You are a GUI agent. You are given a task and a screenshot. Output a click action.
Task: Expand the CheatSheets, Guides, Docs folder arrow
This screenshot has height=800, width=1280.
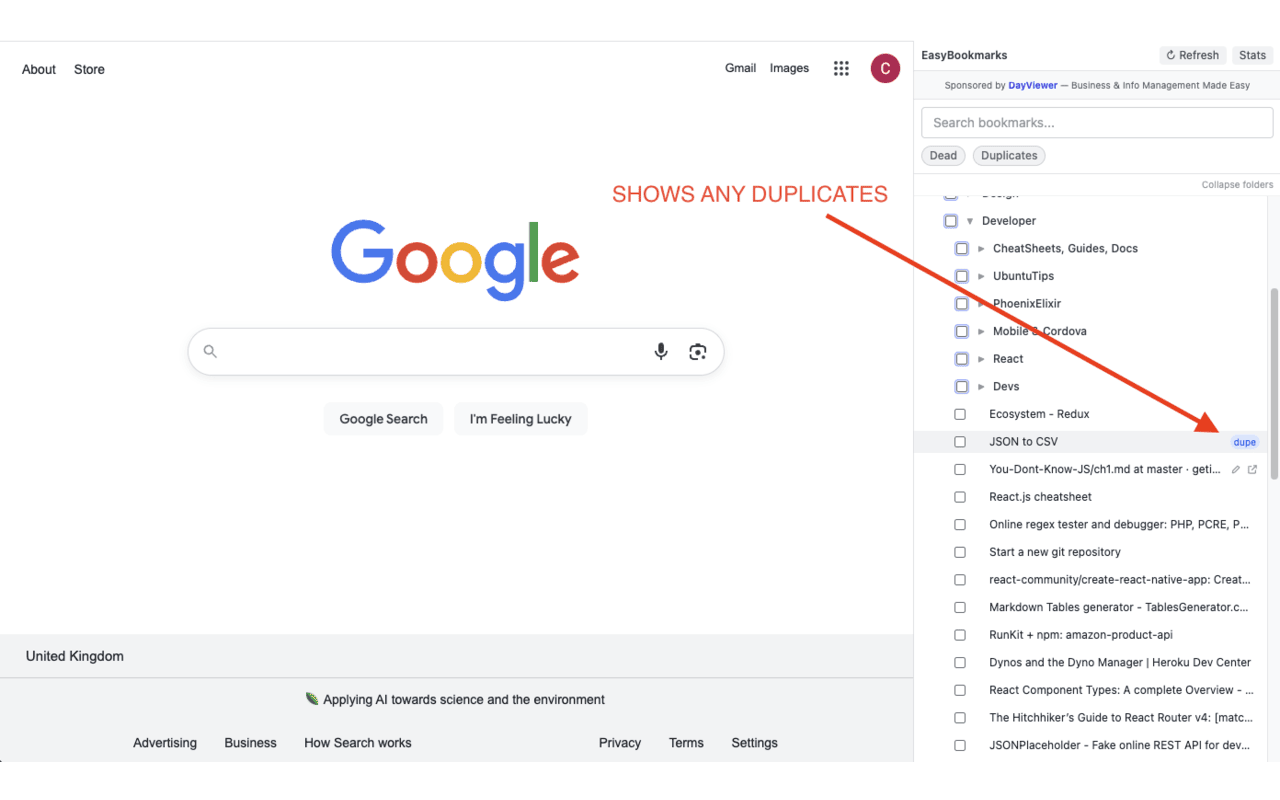tap(981, 249)
